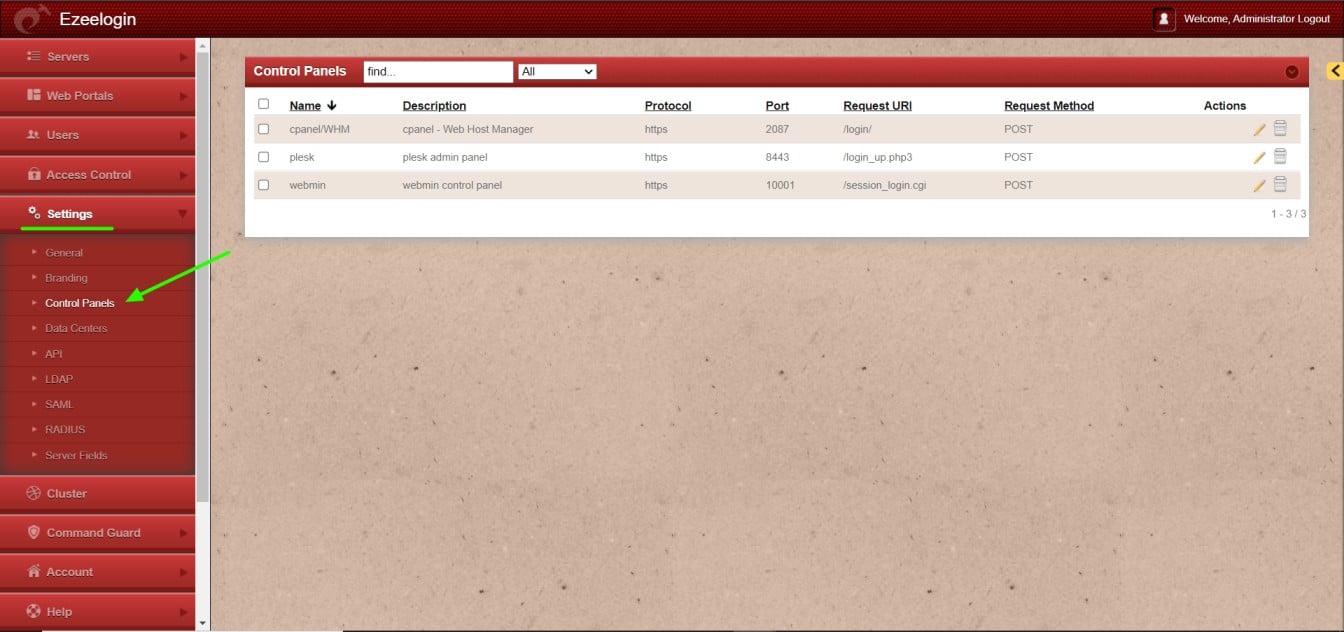Log out via the Logout link
The height and width of the screenshot is (632, 1344).
(x=1313, y=19)
